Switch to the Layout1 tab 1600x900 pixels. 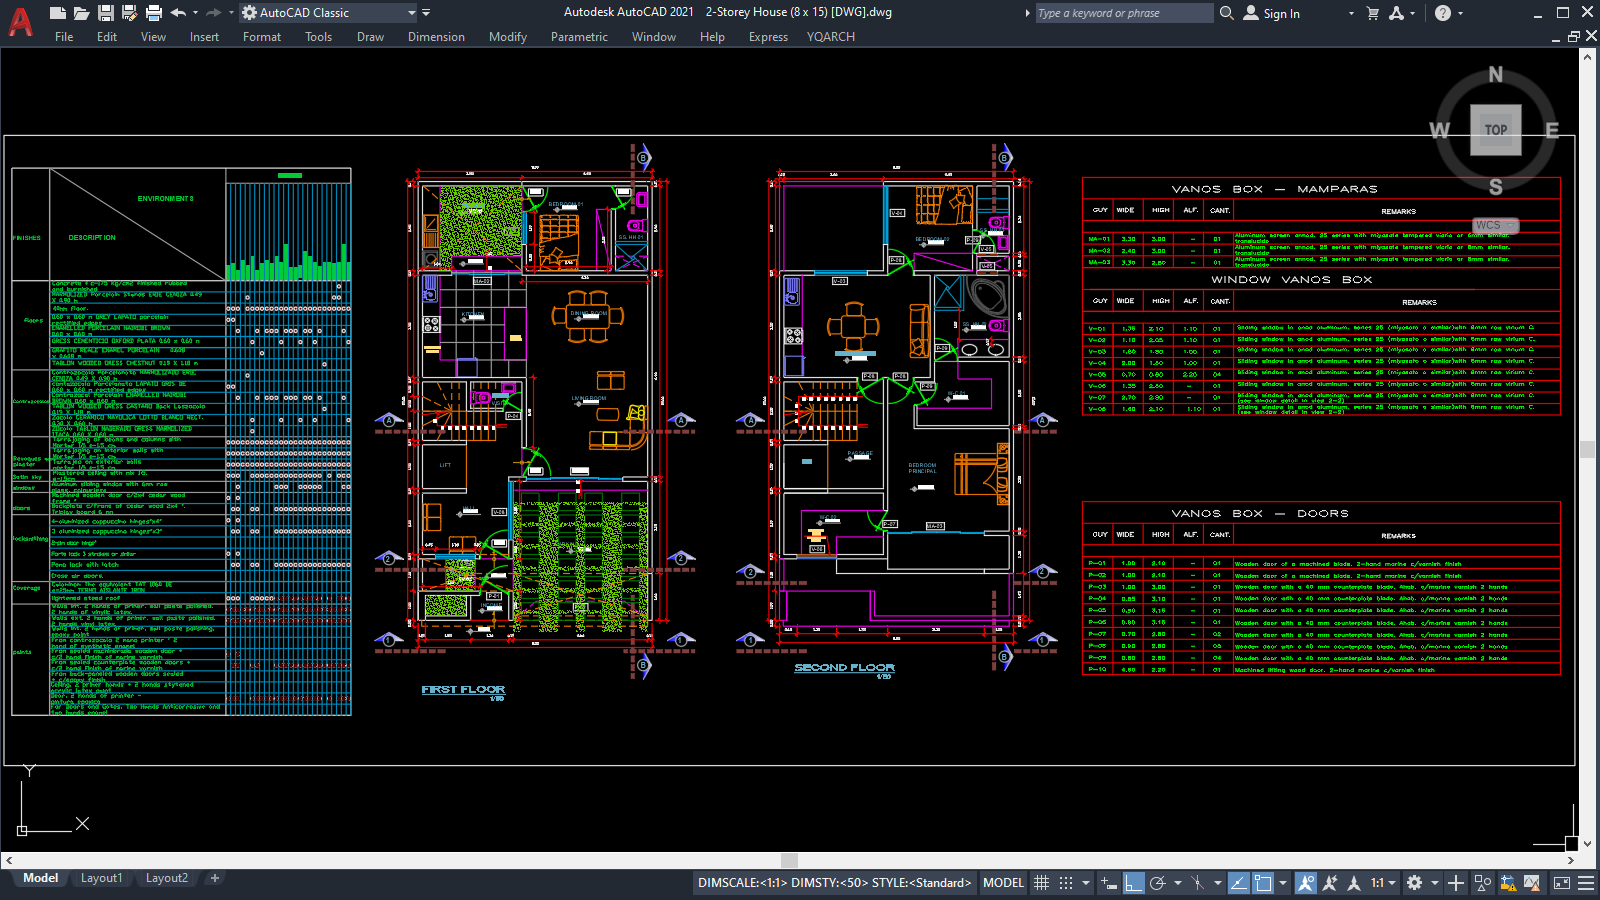pyautogui.click(x=101, y=878)
